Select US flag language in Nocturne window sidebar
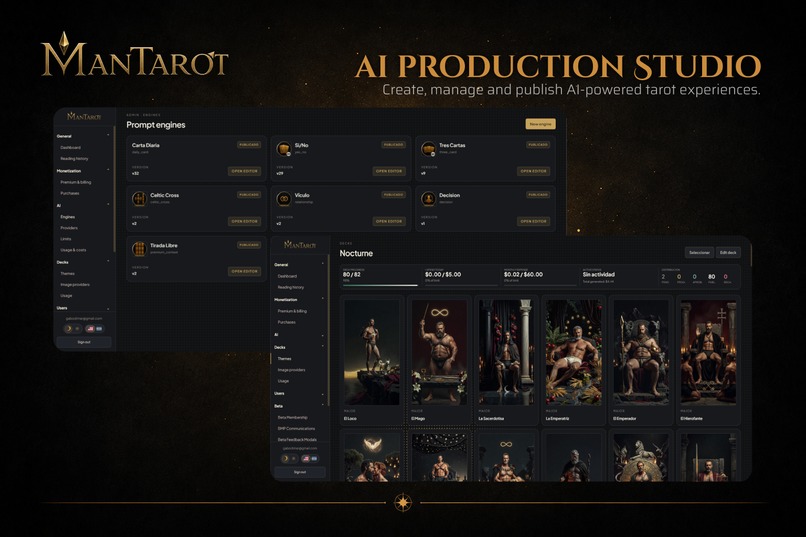 click(306, 458)
